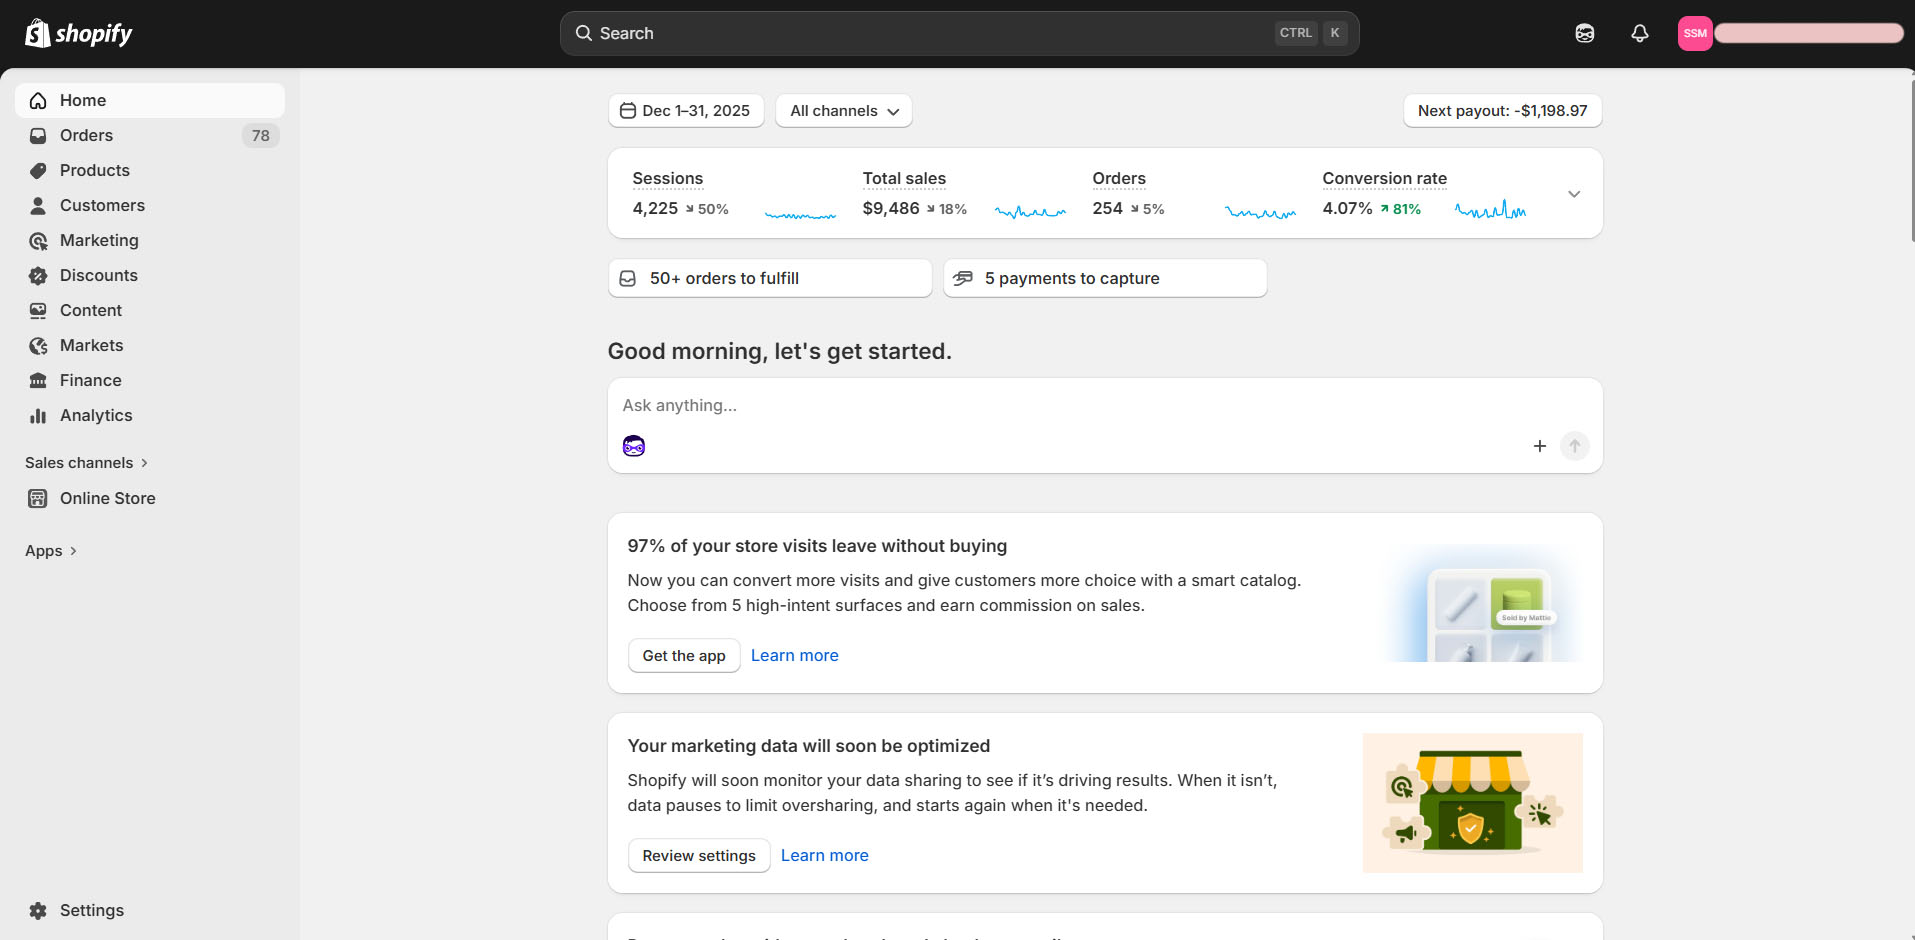Click the Get the app button
Image resolution: width=1915 pixels, height=940 pixels.
point(684,656)
